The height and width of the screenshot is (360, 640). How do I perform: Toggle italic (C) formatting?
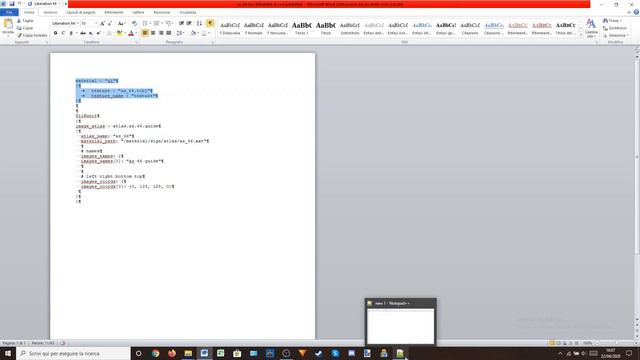[63, 33]
